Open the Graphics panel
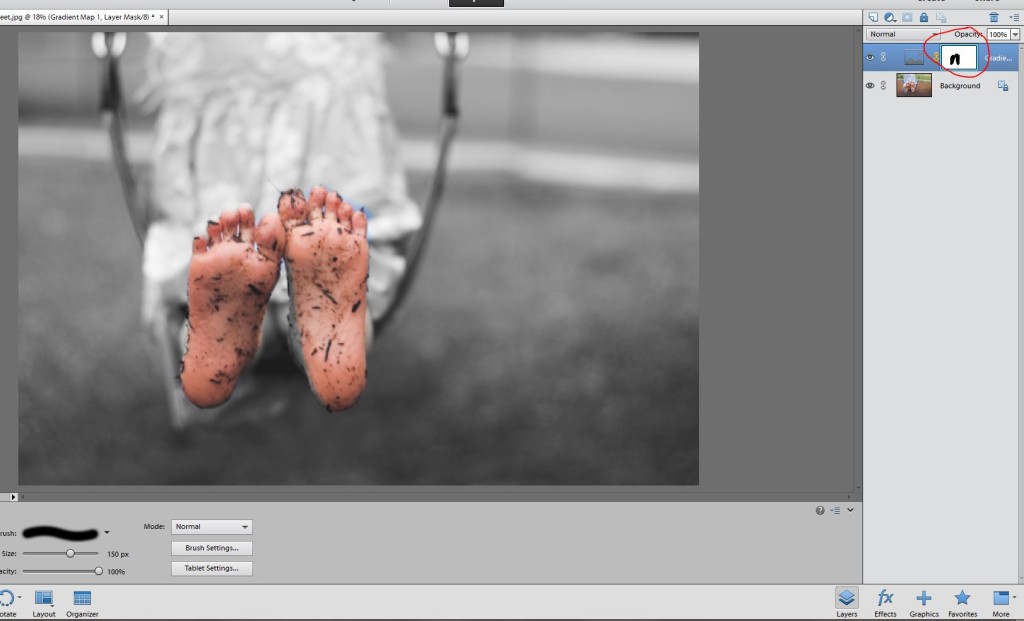Image resolution: width=1024 pixels, height=621 pixels. tap(923, 601)
